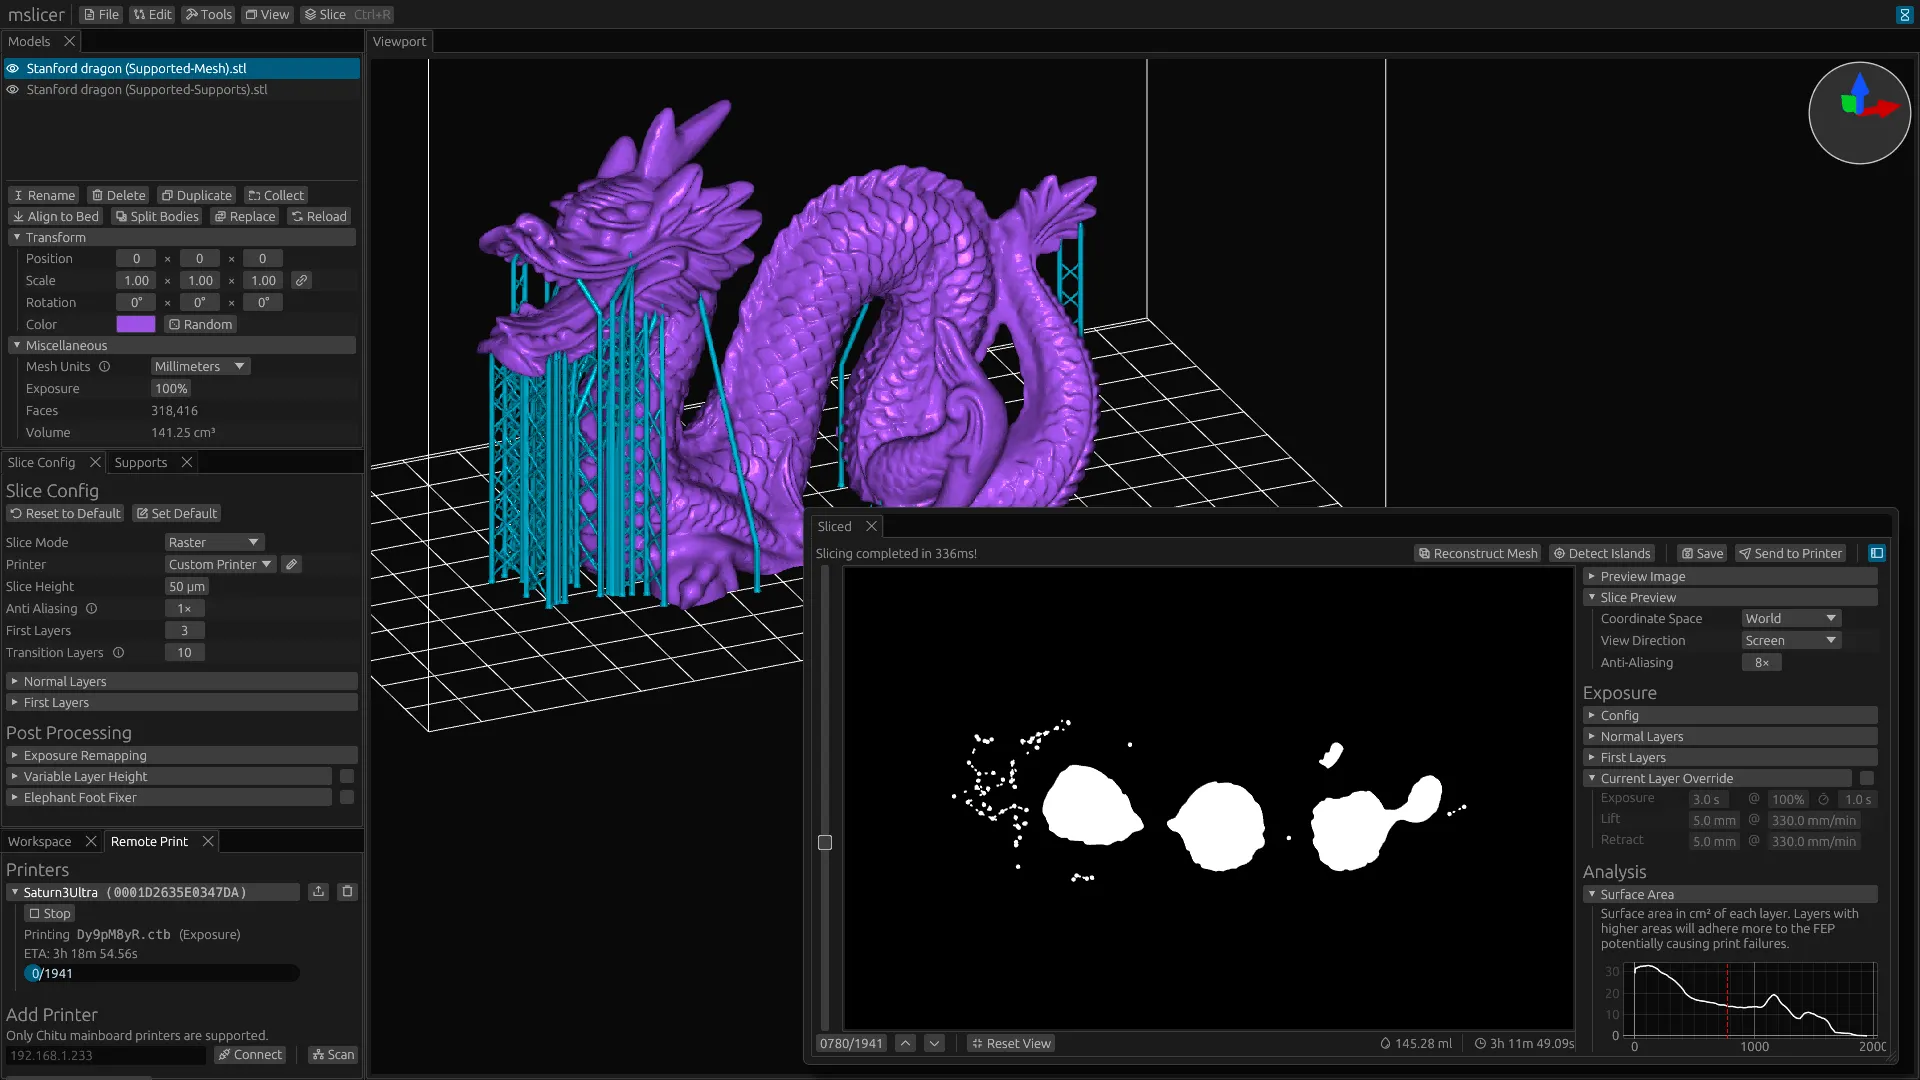1920x1080 pixels.
Task: Click the Transition Layers info icon
Action: click(x=118, y=653)
